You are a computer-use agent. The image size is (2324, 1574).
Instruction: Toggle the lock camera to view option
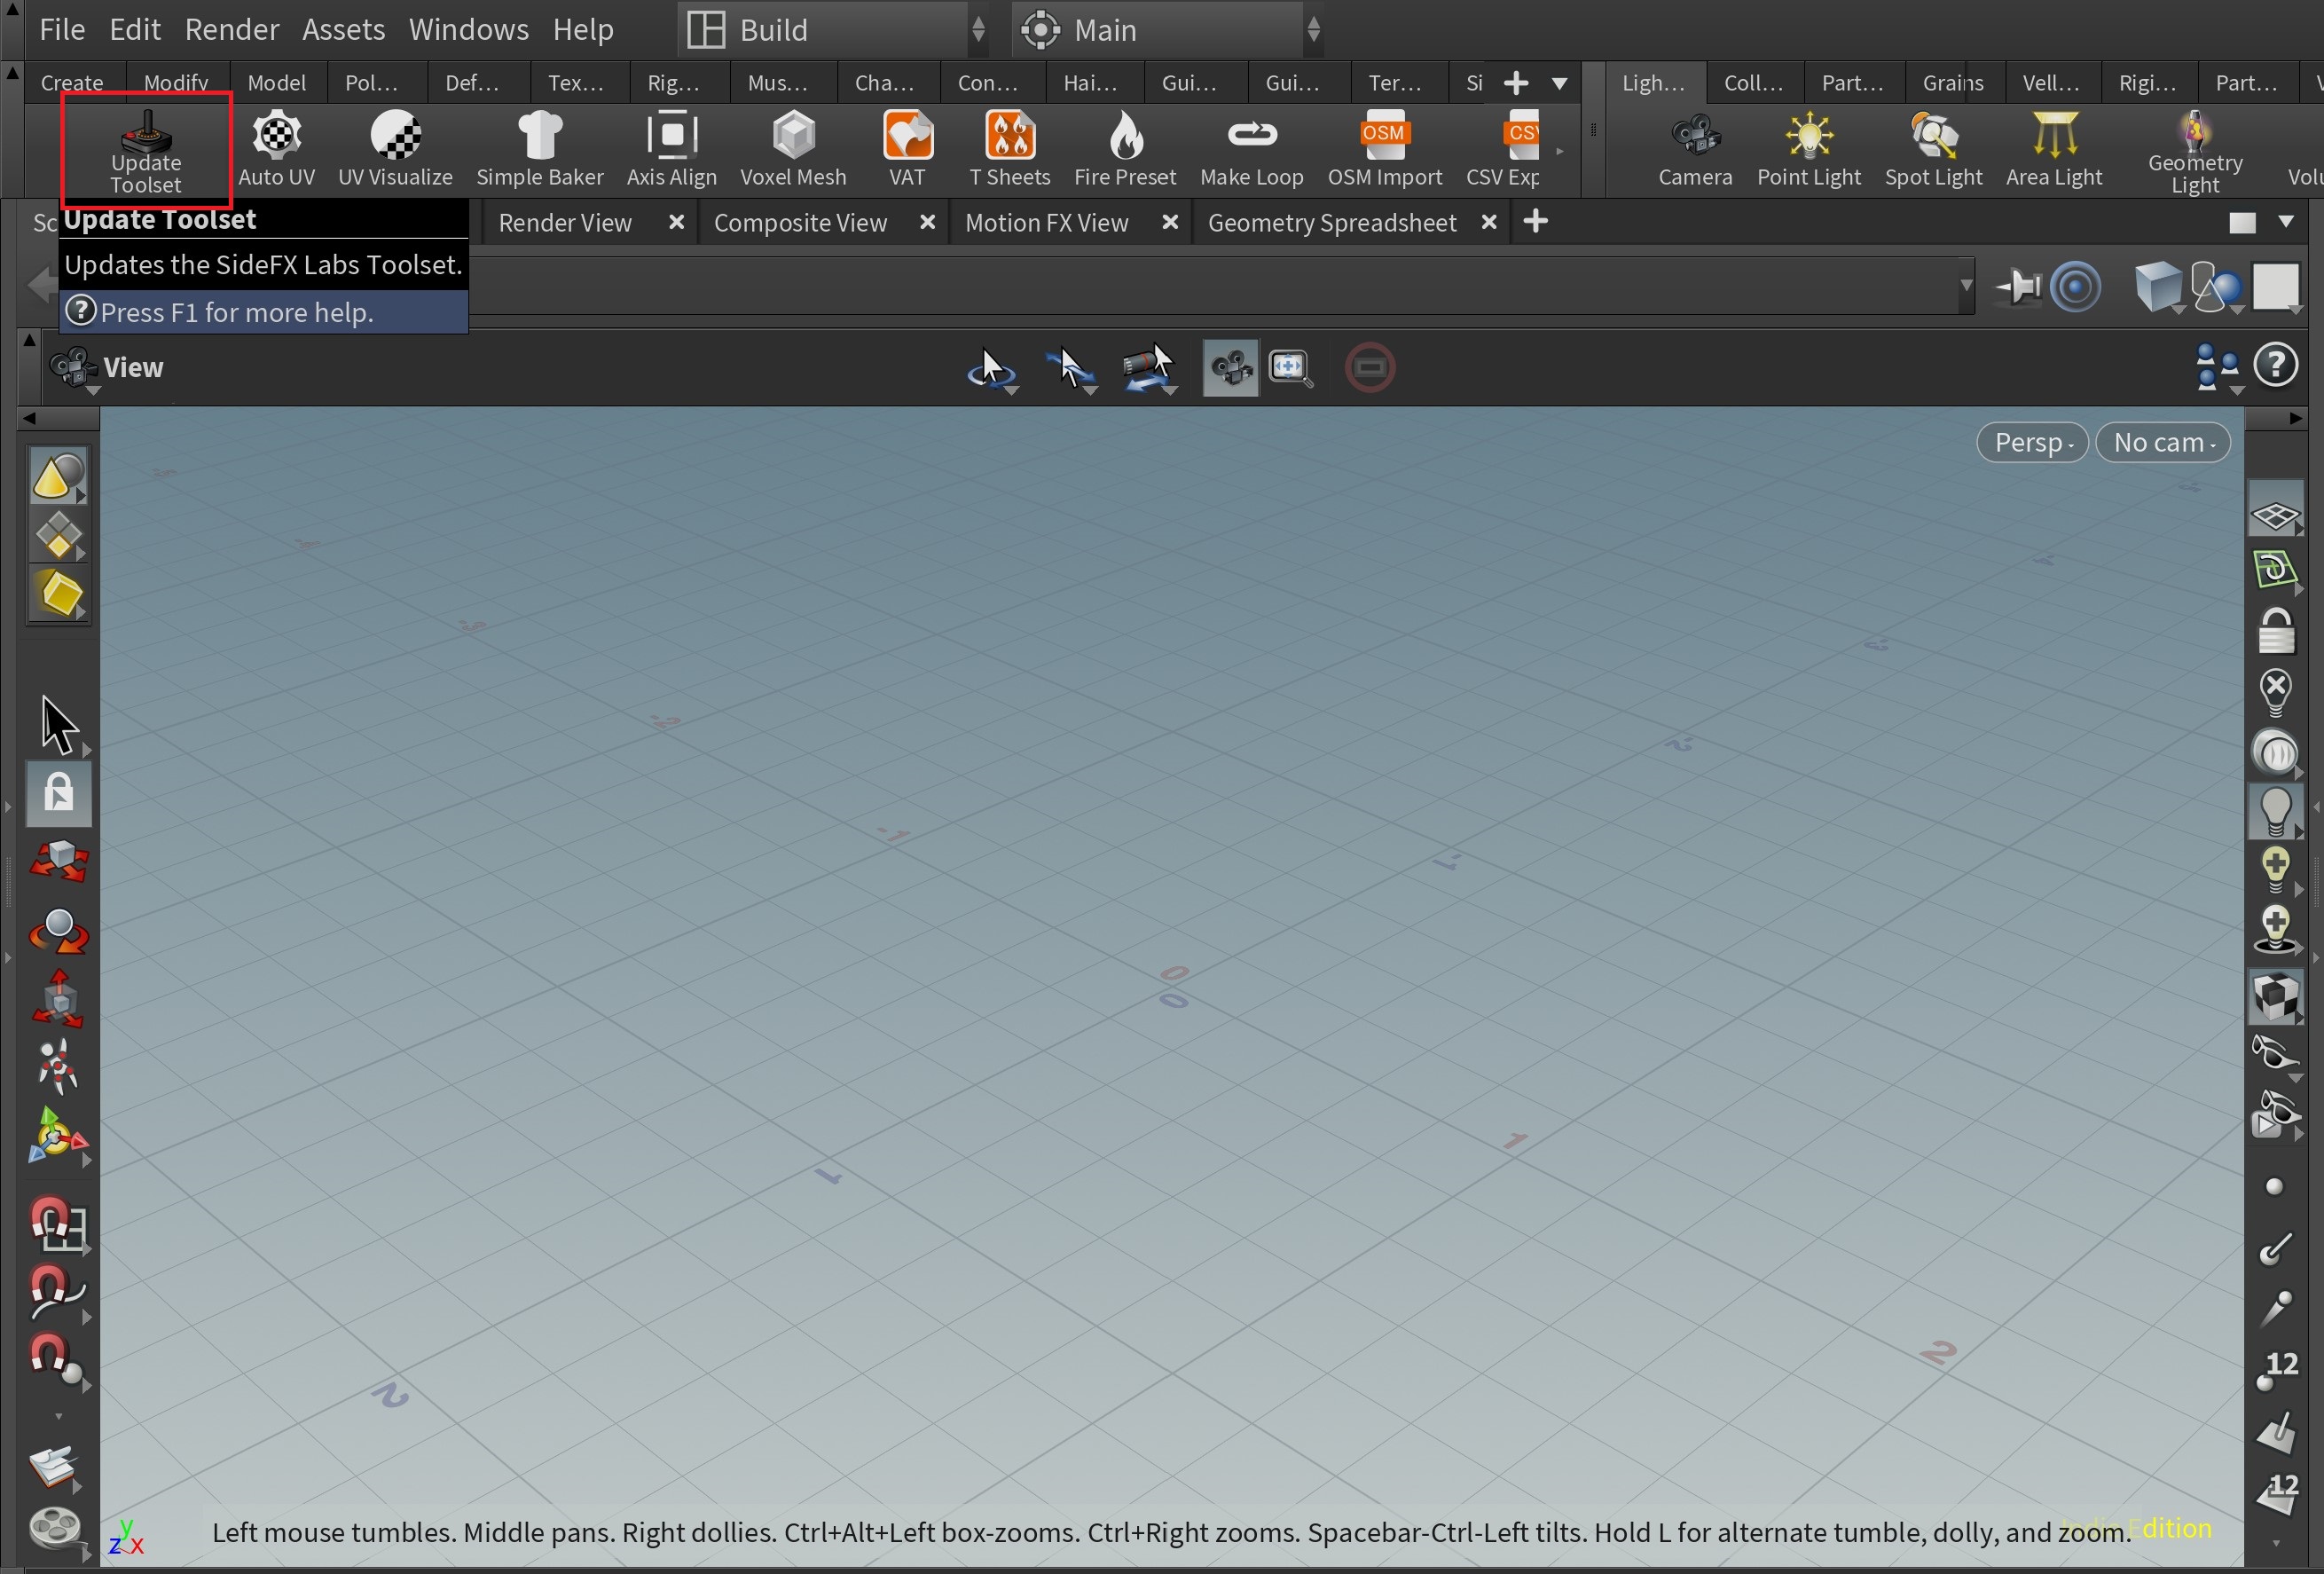coord(2275,631)
